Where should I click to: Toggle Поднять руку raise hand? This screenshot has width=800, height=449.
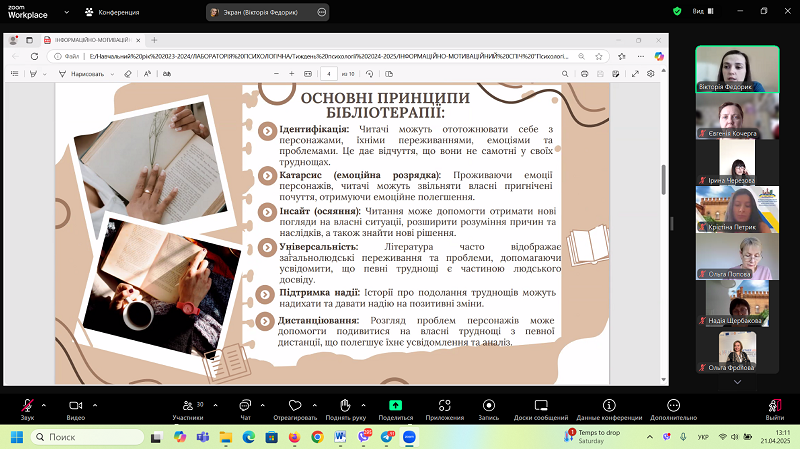(345, 409)
